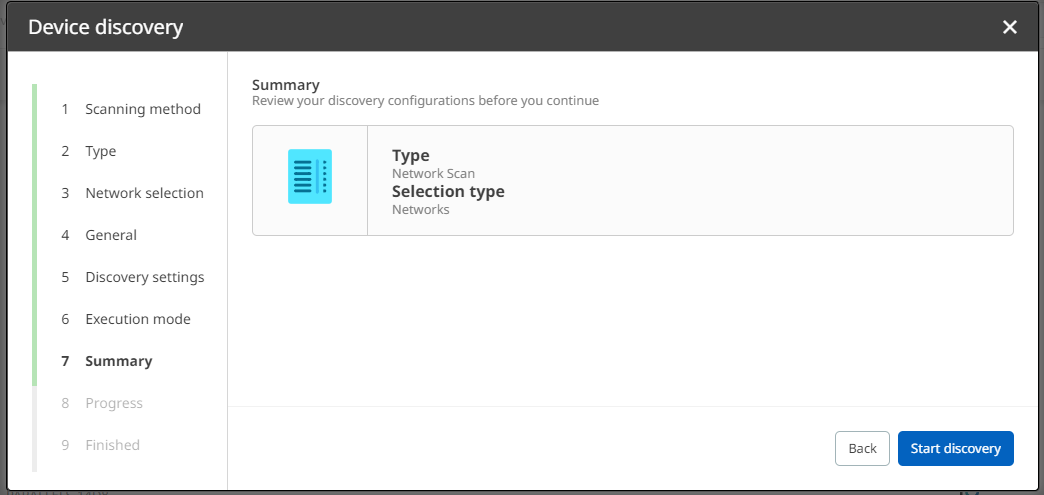Viewport: 1044px width, 495px height.
Task: Click the Selection type label
Action: click(448, 191)
